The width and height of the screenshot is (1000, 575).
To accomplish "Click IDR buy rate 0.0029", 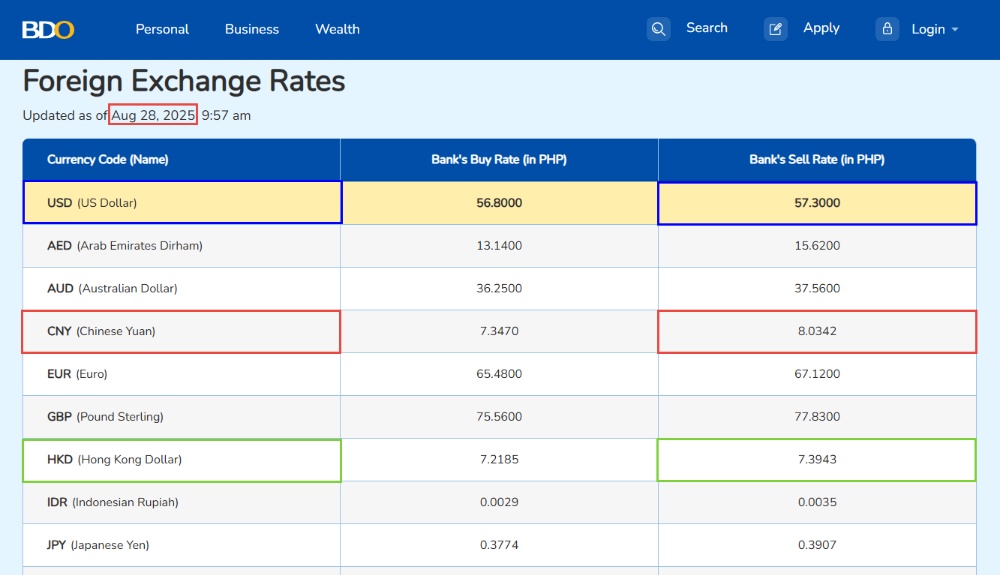I will [x=499, y=502].
